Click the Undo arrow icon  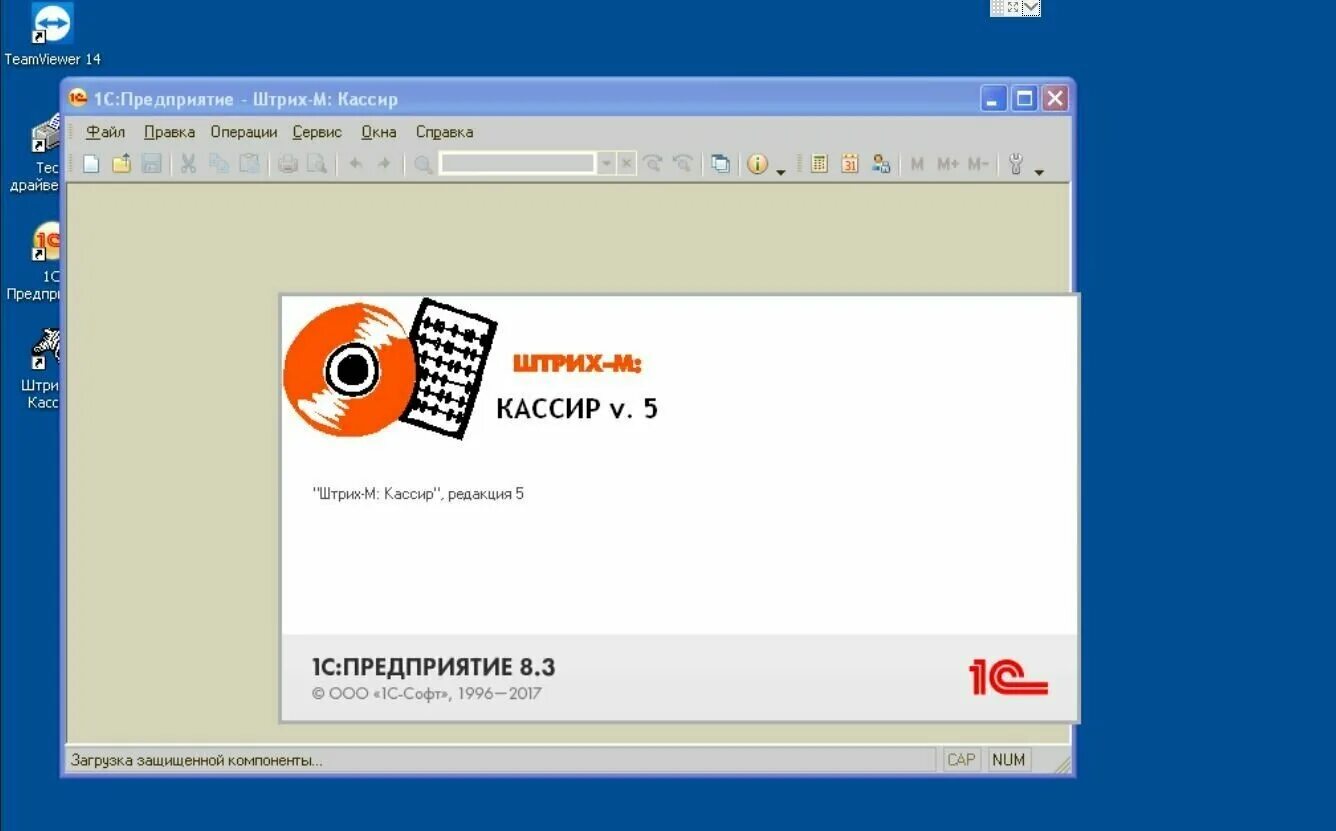coord(355,164)
